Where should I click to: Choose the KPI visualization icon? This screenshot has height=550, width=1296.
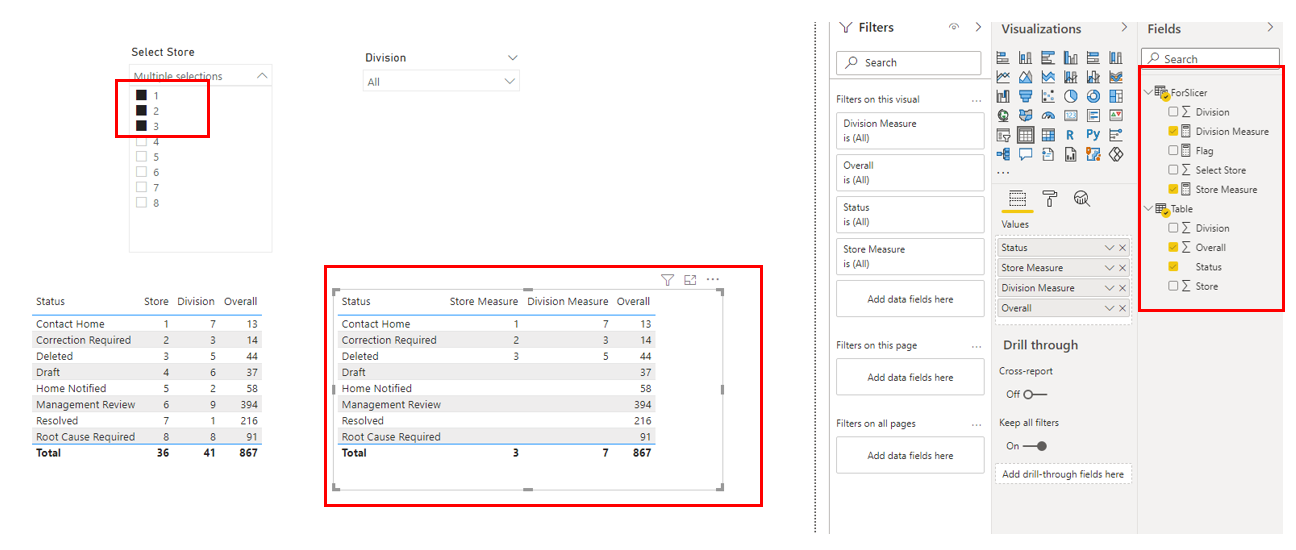(x=1116, y=115)
